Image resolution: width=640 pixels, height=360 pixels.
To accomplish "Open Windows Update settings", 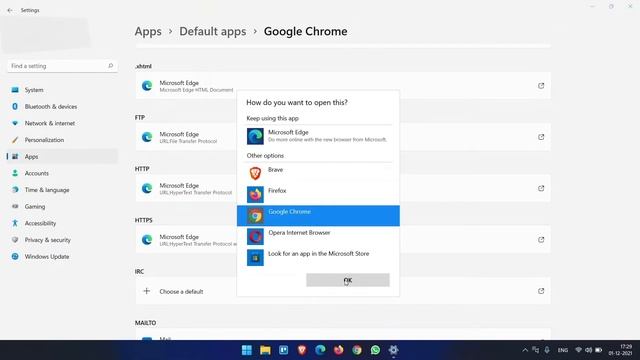I will click(62, 257).
